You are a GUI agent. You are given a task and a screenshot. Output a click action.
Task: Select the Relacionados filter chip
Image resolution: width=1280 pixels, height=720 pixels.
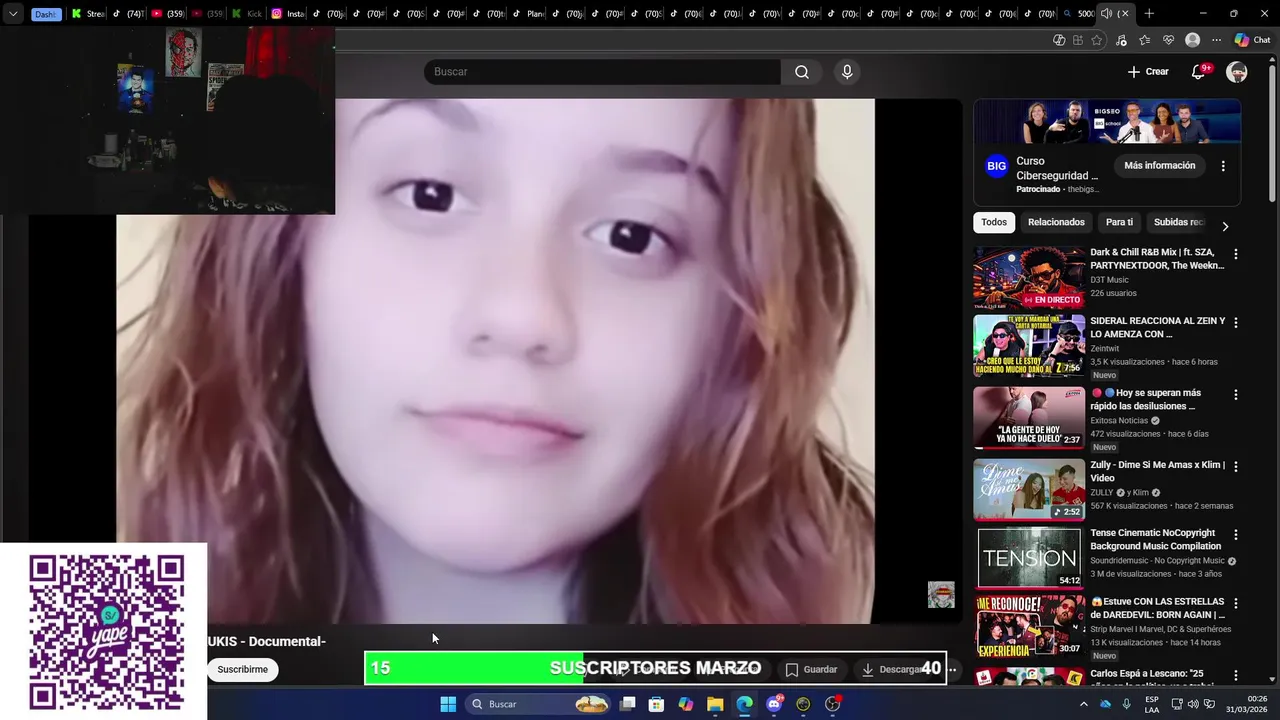pos(1056,222)
